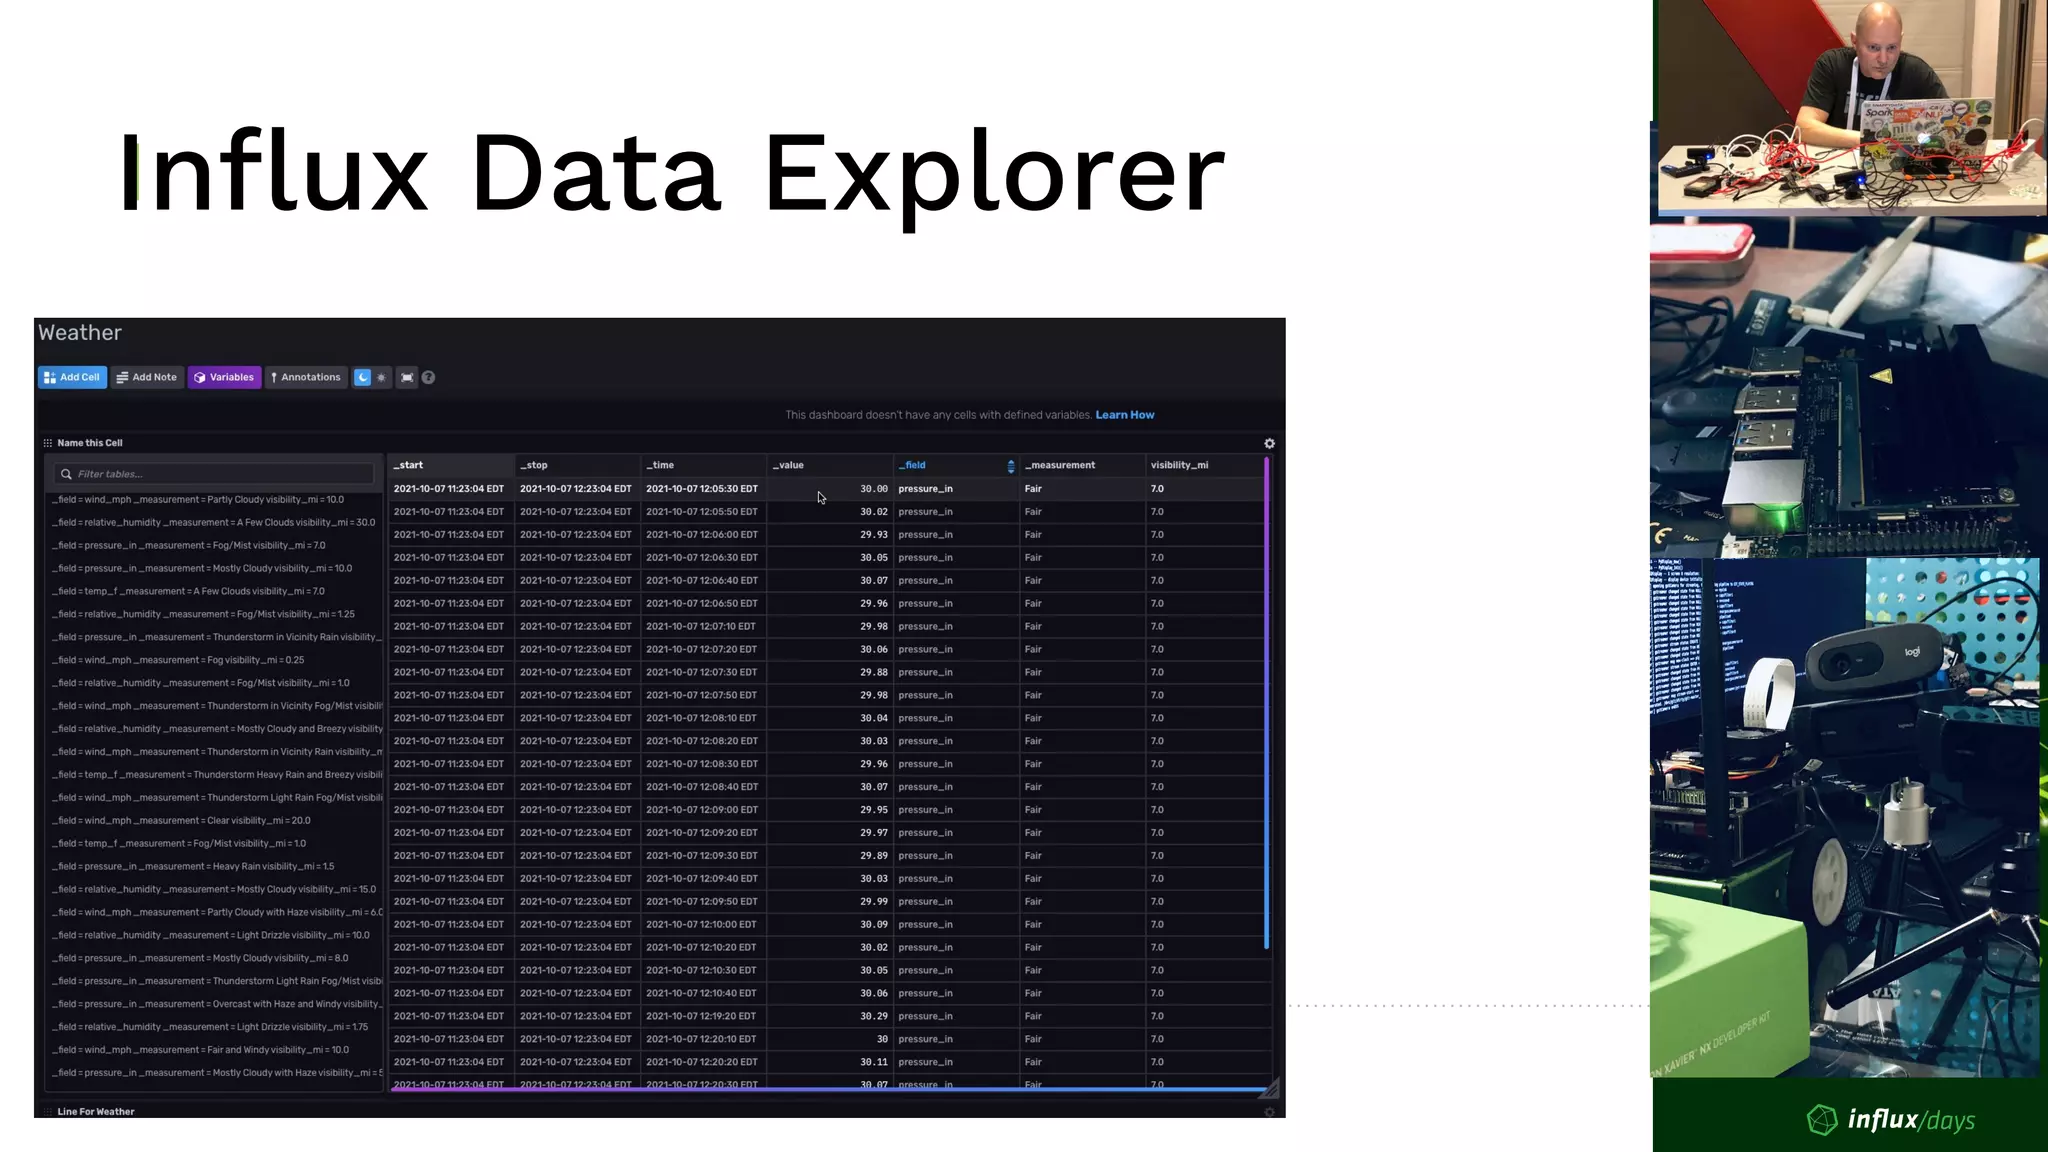This screenshot has width=2048, height=1152.
Task: Select table pressure_in Mostly Cloudy with Haze
Action: 217,1073
